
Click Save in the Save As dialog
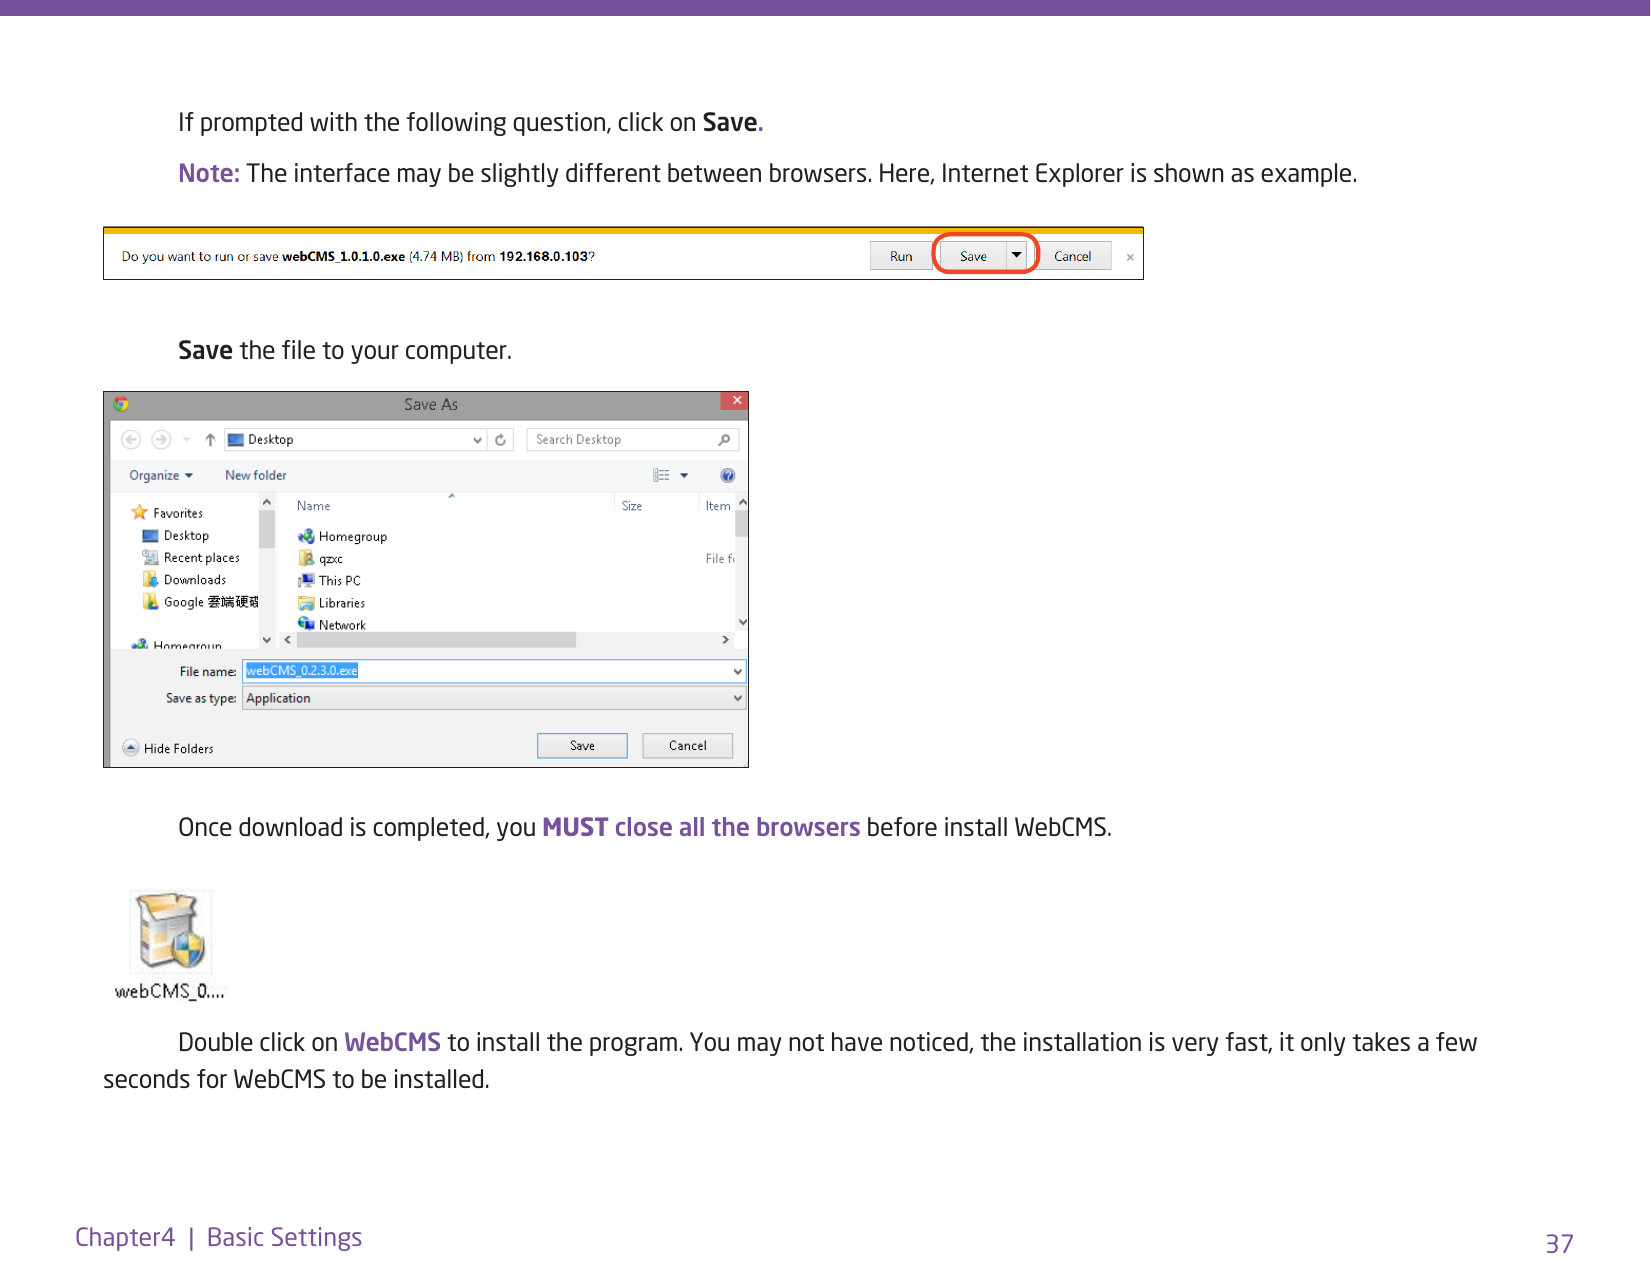coord(582,746)
